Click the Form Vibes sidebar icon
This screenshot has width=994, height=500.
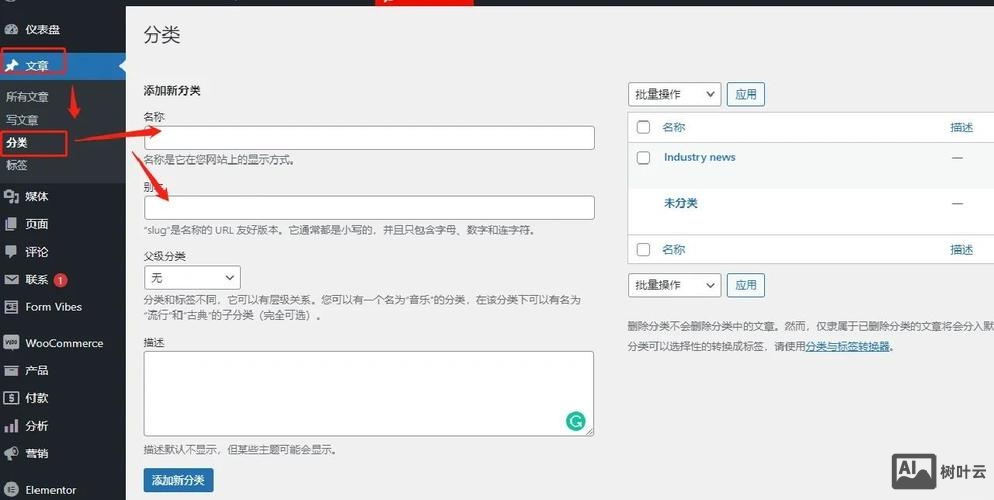click(11, 307)
